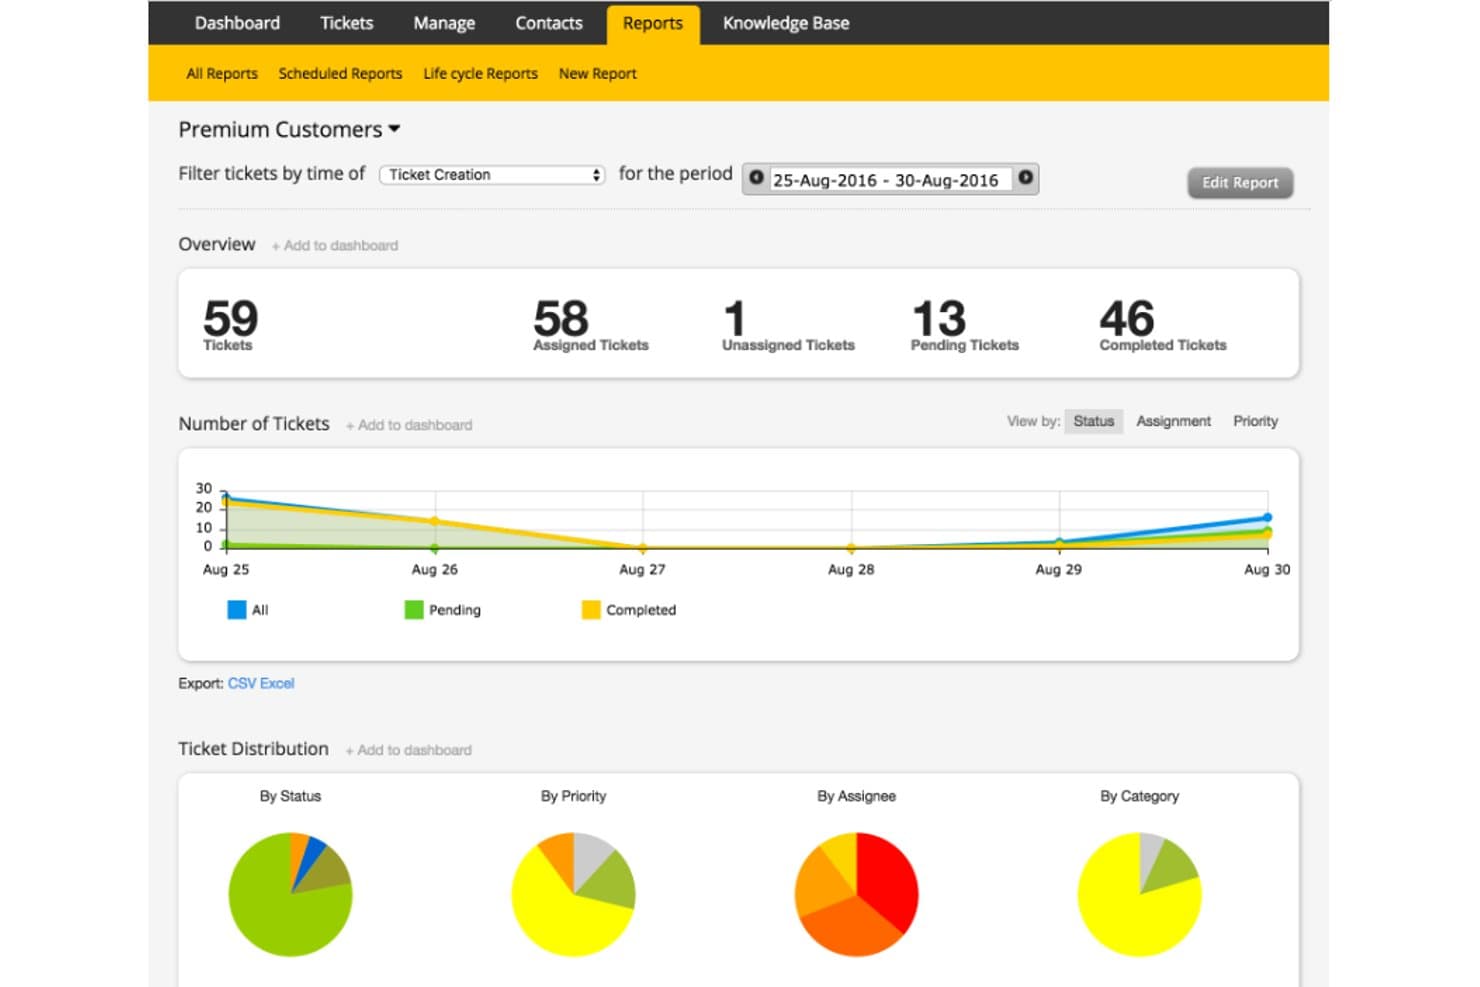1480x987 pixels.
Task: Add Overview to dashboard
Action: pyautogui.click(x=335, y=246)
